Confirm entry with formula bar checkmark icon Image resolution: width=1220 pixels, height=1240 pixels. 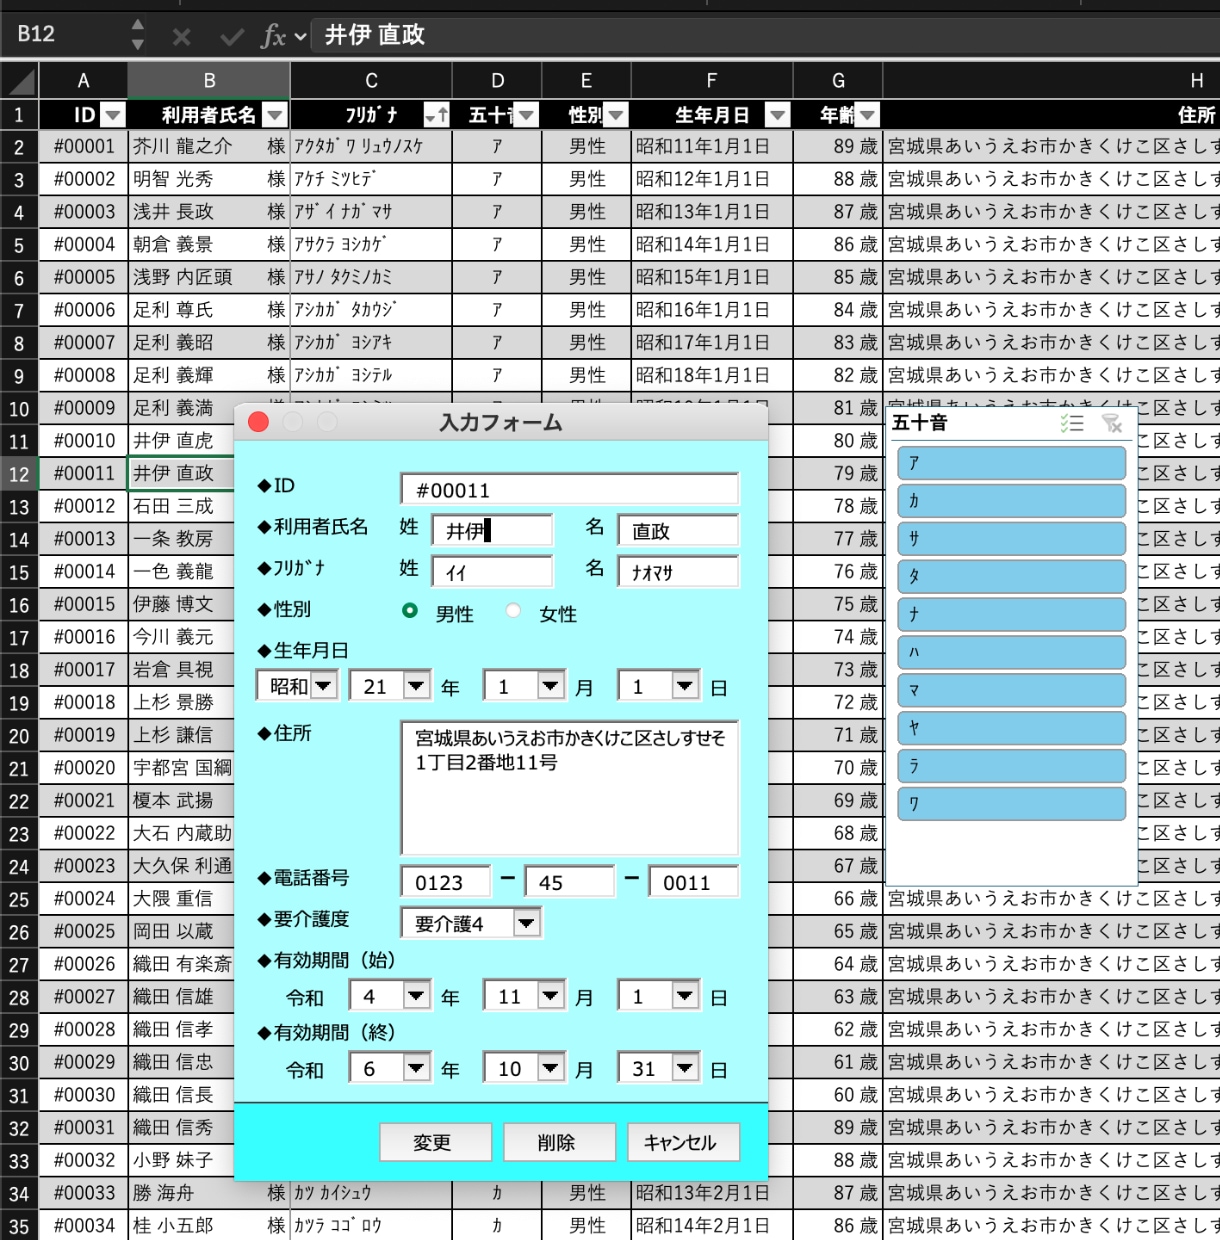(x=232, y=37)
